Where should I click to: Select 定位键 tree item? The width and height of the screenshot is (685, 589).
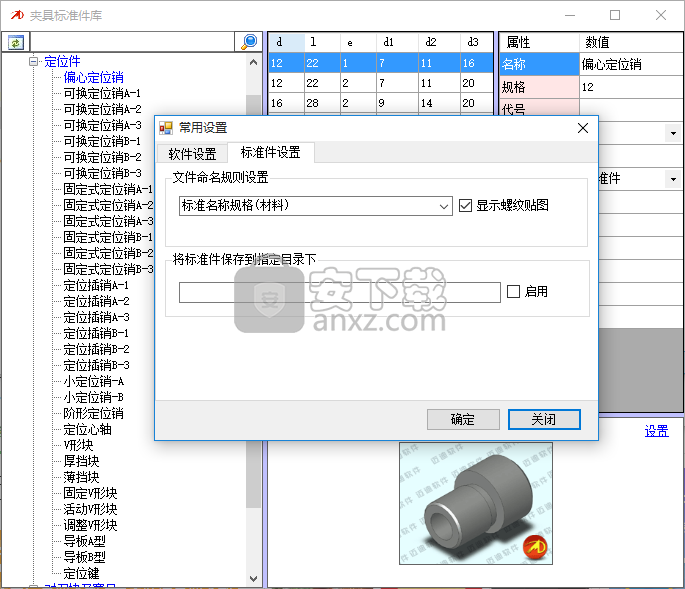81,573
